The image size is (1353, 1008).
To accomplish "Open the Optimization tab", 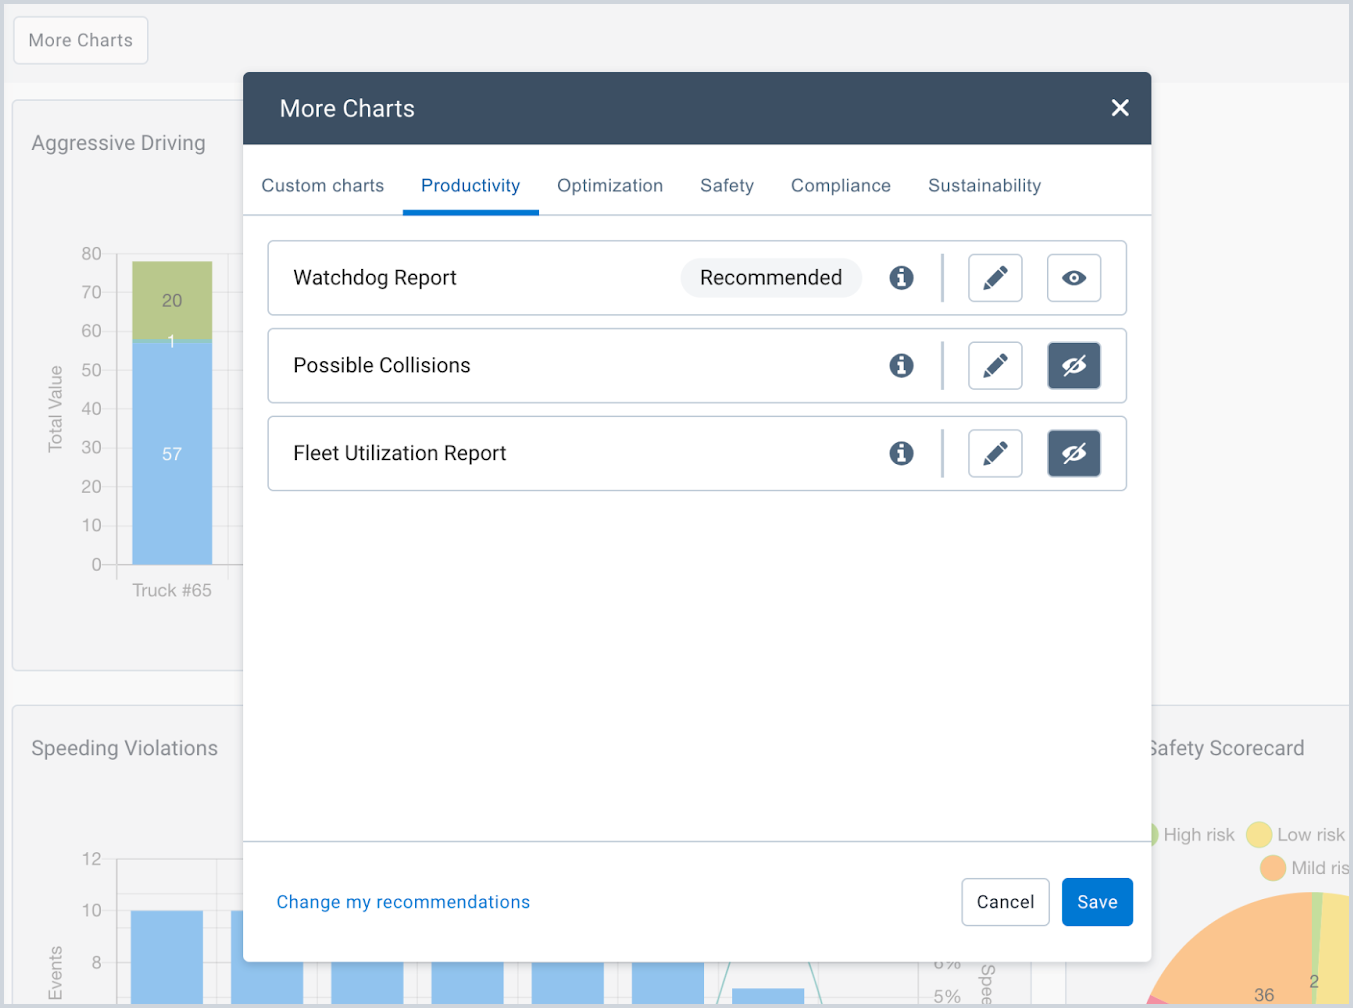I will (609, 185).
